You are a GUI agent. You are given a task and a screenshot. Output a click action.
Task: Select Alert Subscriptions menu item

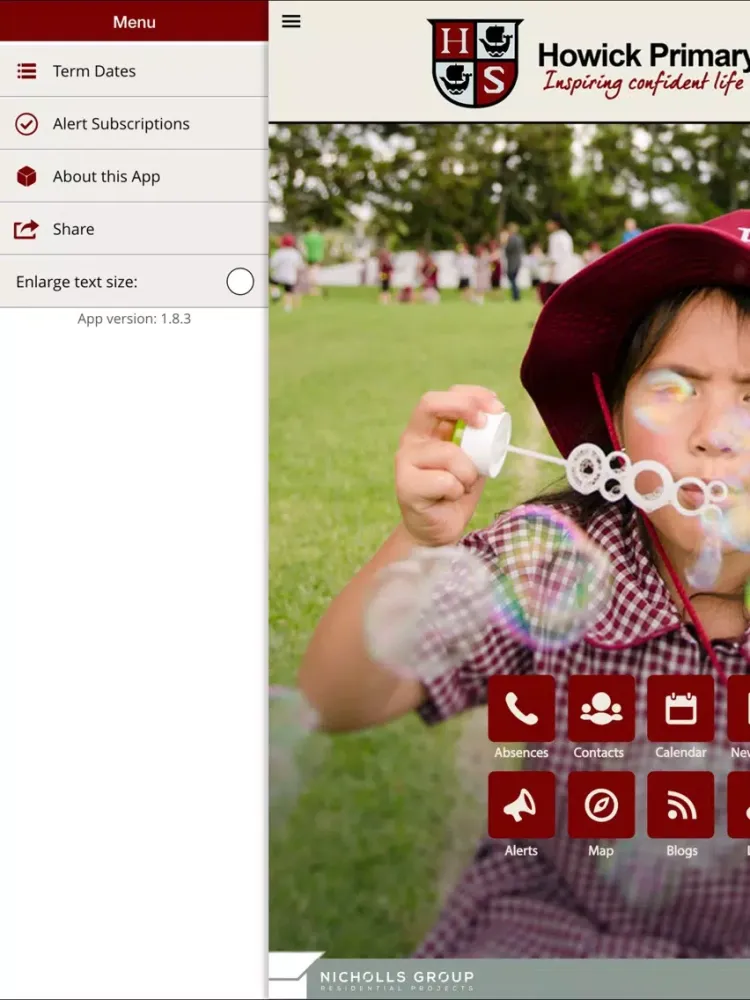pos(121,124)
